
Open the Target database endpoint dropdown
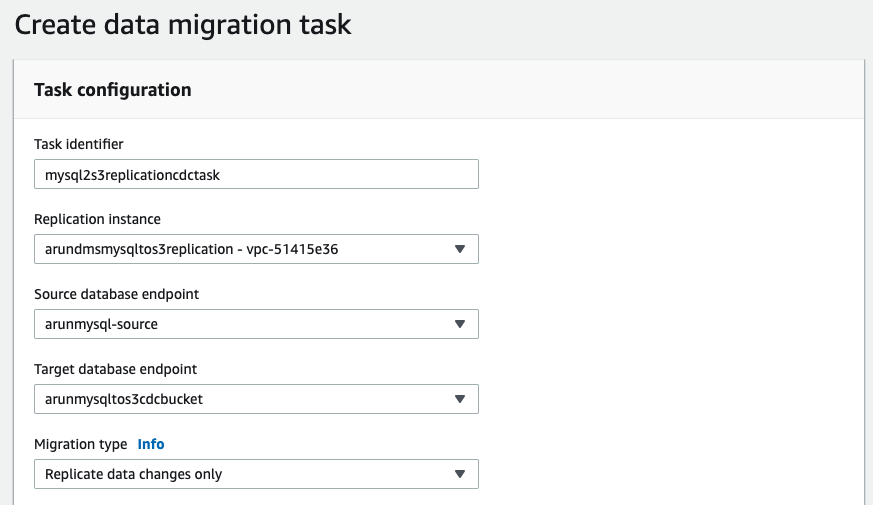coord(255,399)
